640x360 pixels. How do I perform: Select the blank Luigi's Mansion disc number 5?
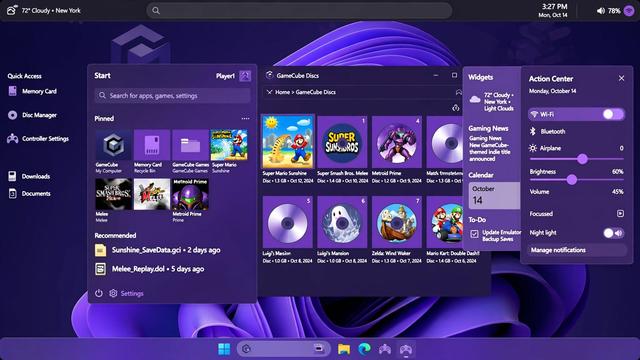pos(288,222)
